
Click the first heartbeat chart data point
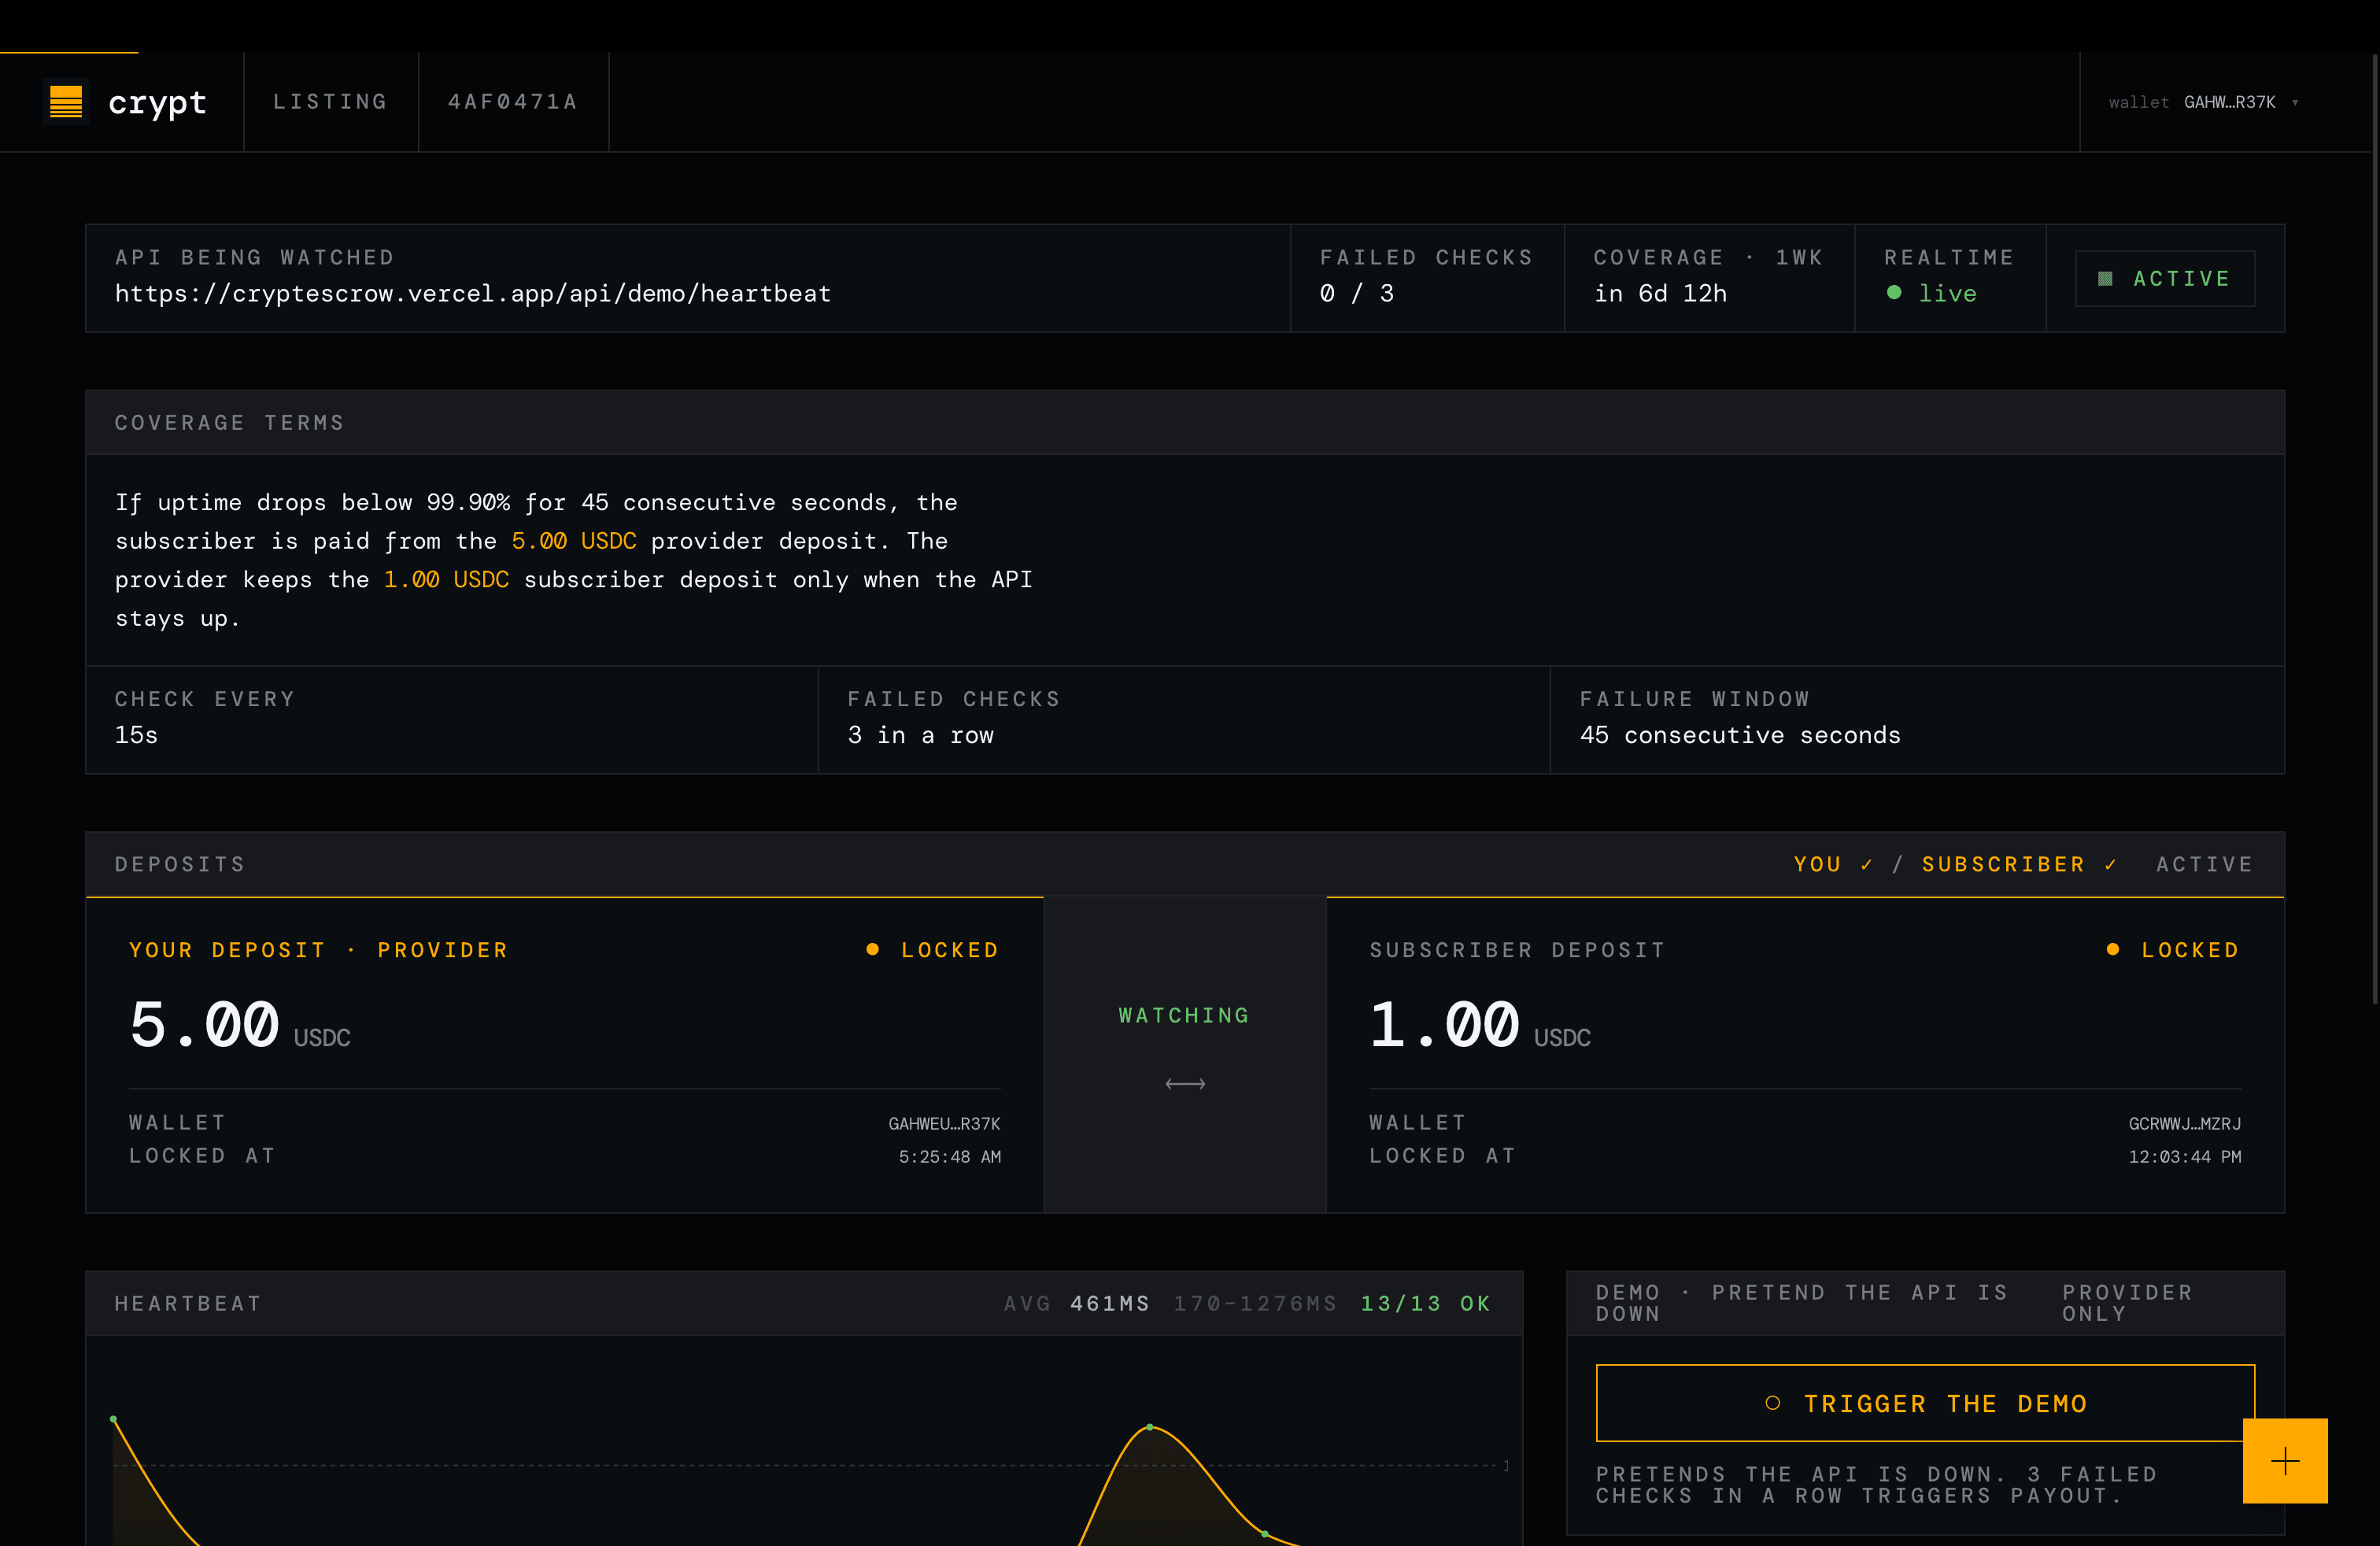pyautogui.click(x=114, y=1419)
